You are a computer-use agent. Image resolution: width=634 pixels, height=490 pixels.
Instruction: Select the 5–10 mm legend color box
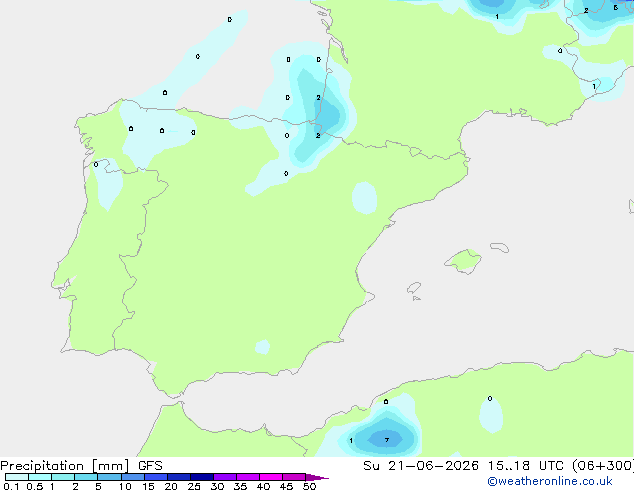[x=109, y=477]
